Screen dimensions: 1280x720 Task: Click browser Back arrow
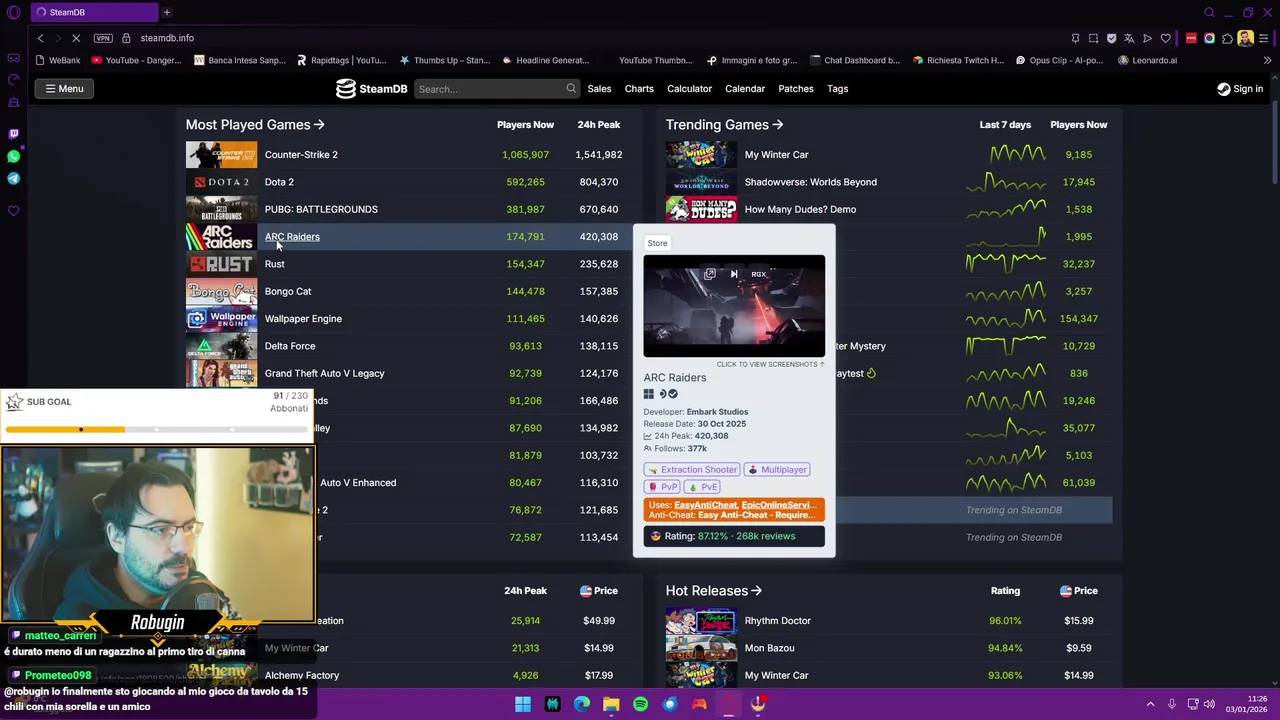point(40,38)
